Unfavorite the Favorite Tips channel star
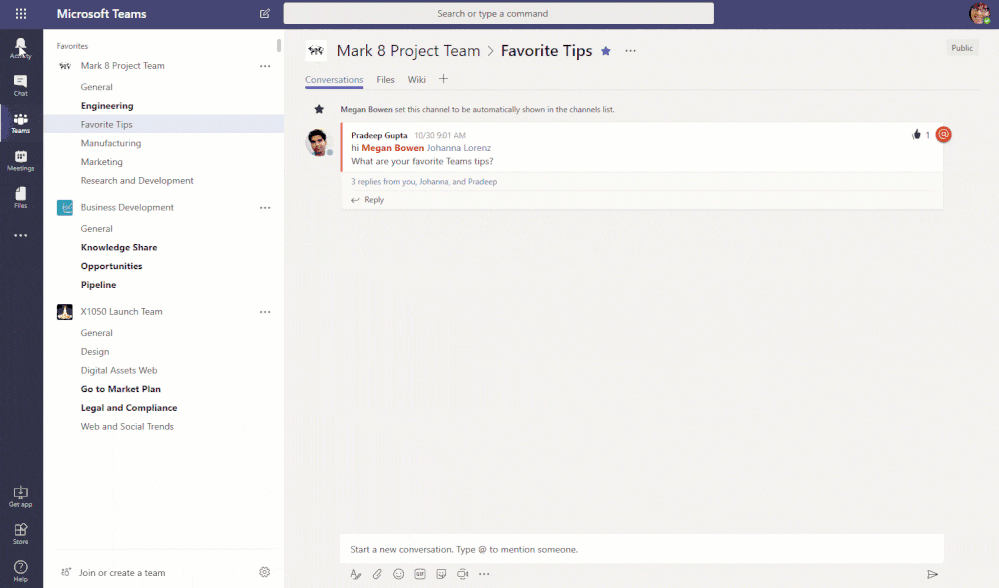 point(606,51)
